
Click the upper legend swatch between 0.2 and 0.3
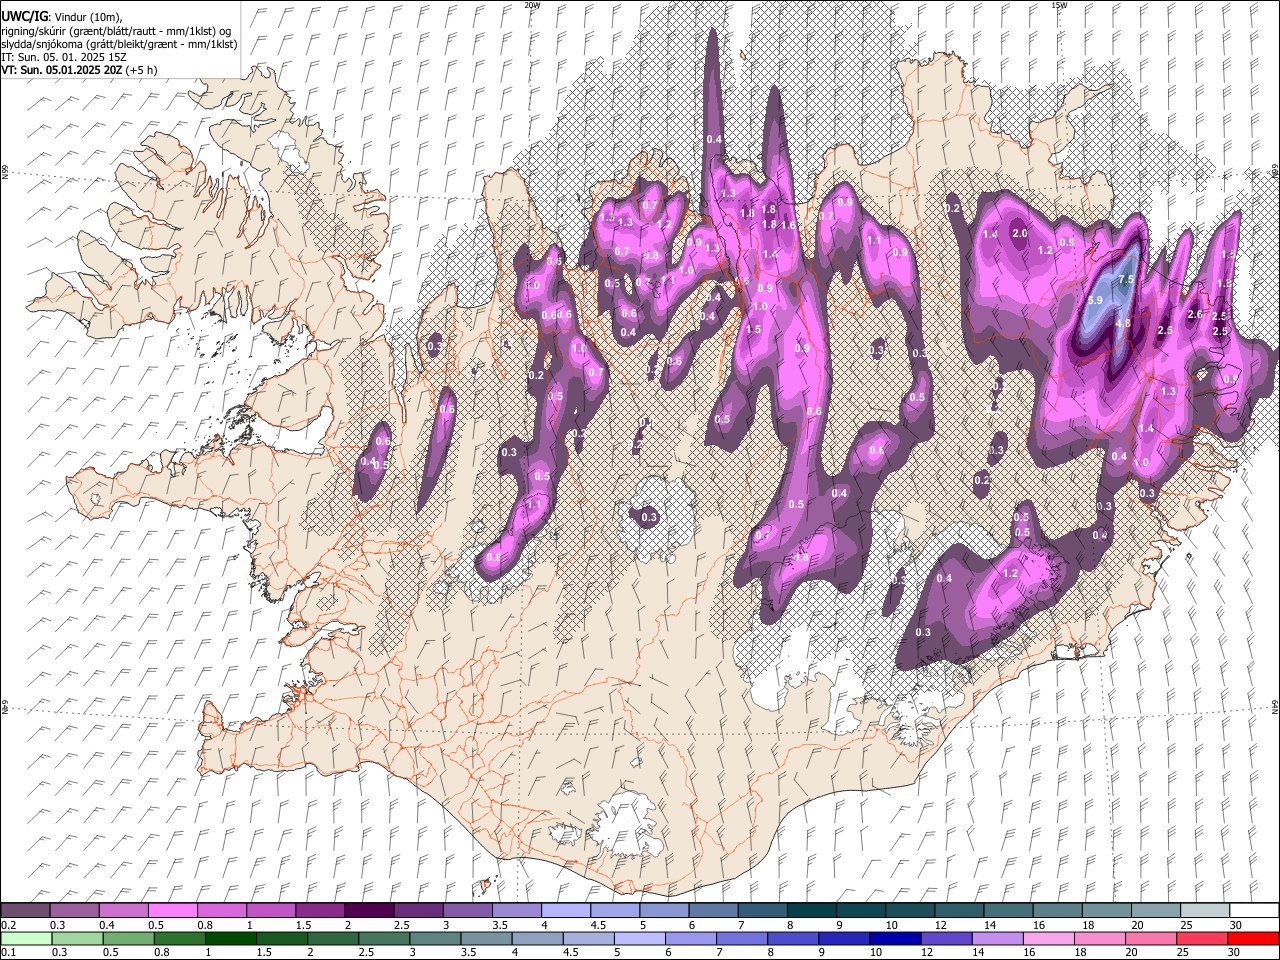coord(25,910)
